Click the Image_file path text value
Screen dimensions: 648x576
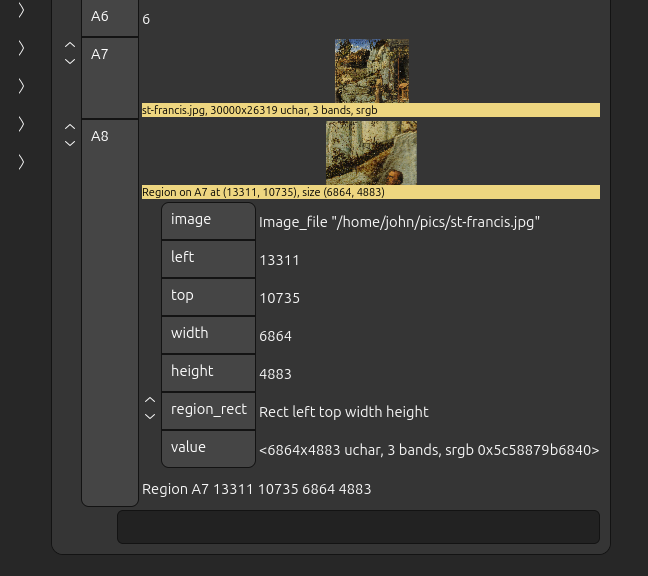pyautogui.click(x=399, y=222)
